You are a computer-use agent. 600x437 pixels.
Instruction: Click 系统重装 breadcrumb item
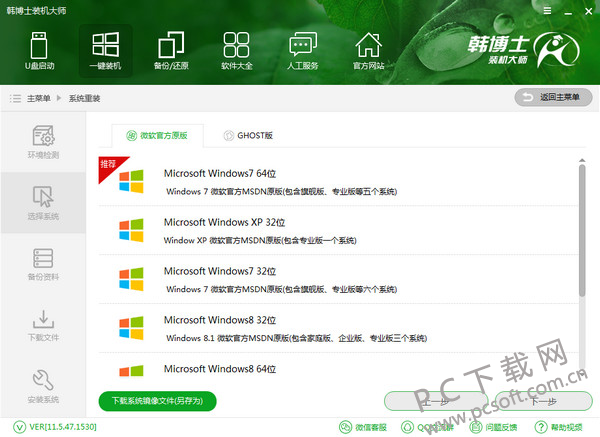pos(85,98)
